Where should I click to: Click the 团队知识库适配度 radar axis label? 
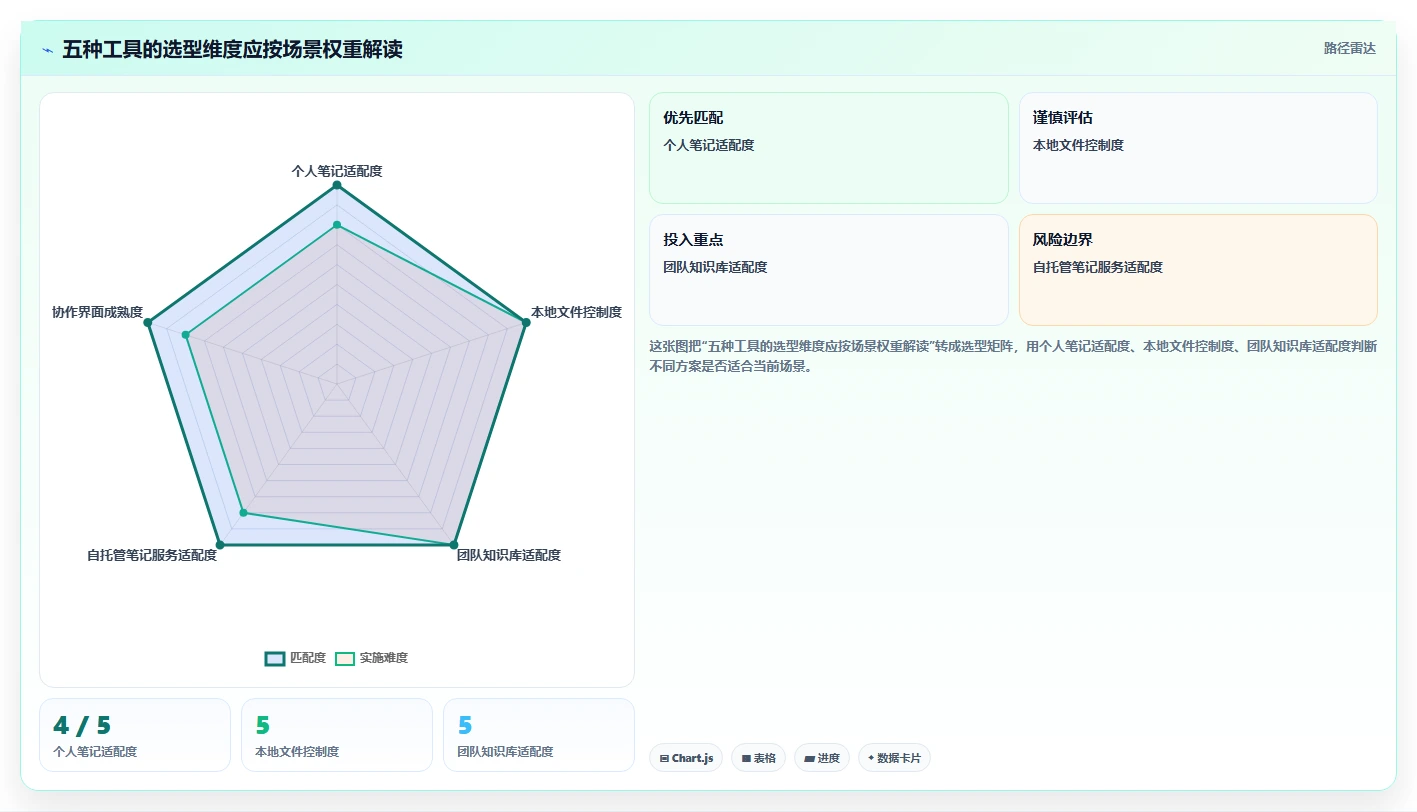509,555
